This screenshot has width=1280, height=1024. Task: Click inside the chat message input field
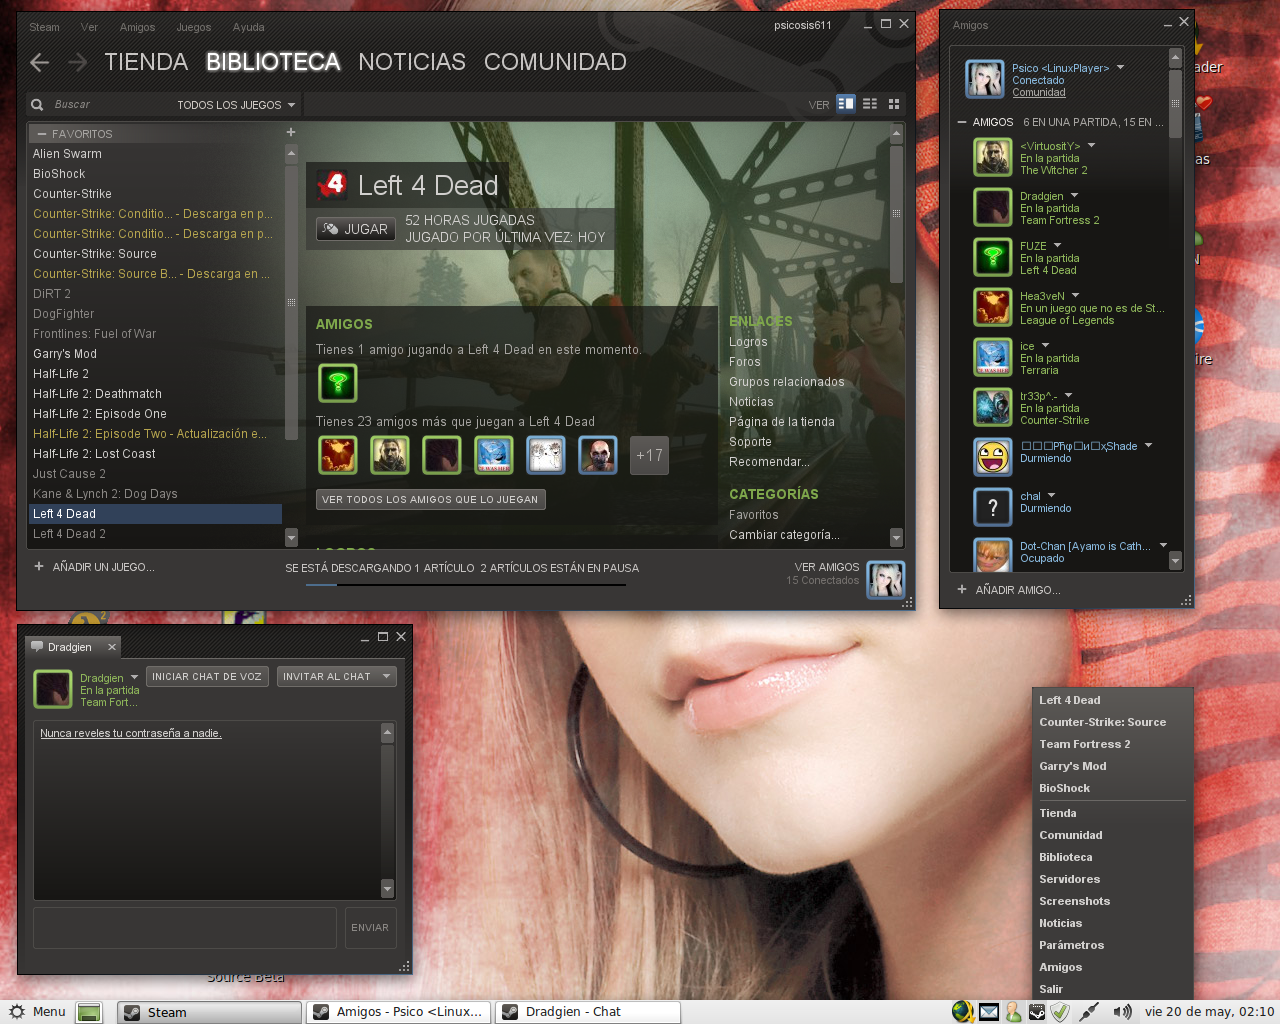coord(184,927)
